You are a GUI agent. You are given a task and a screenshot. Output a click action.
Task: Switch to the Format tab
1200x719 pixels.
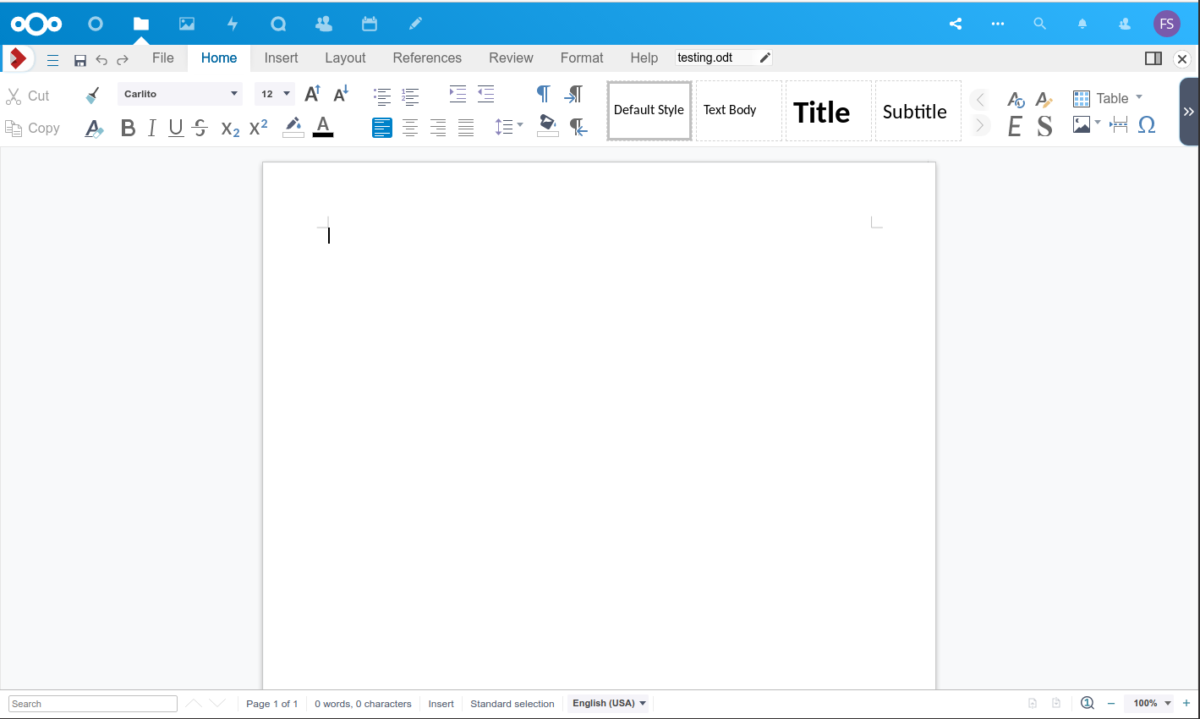(582, 58)
